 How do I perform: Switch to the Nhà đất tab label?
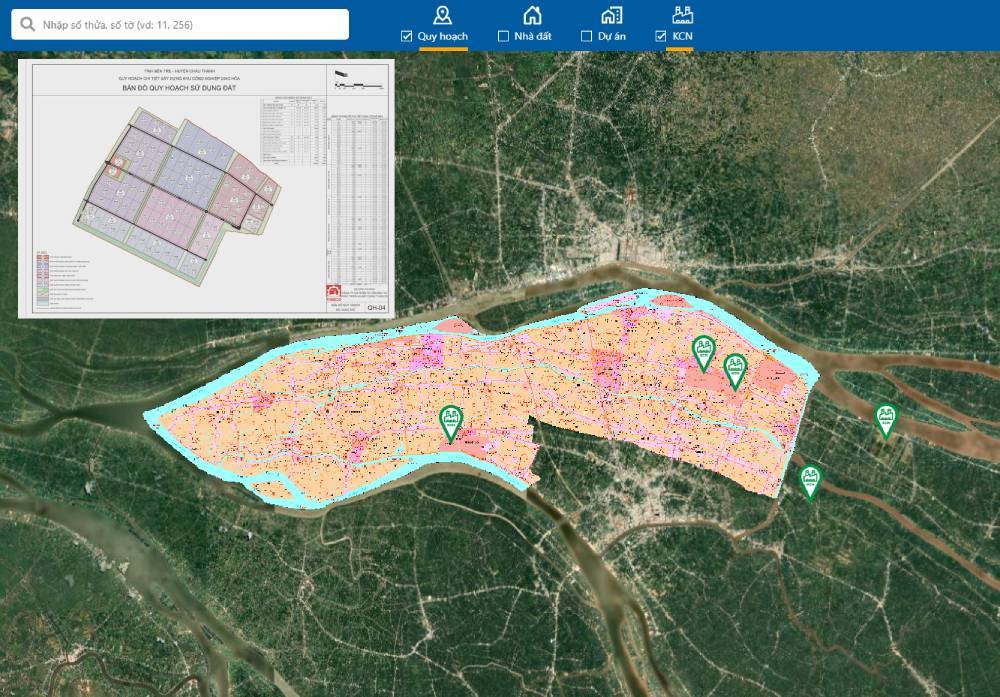tap(533, 36)
